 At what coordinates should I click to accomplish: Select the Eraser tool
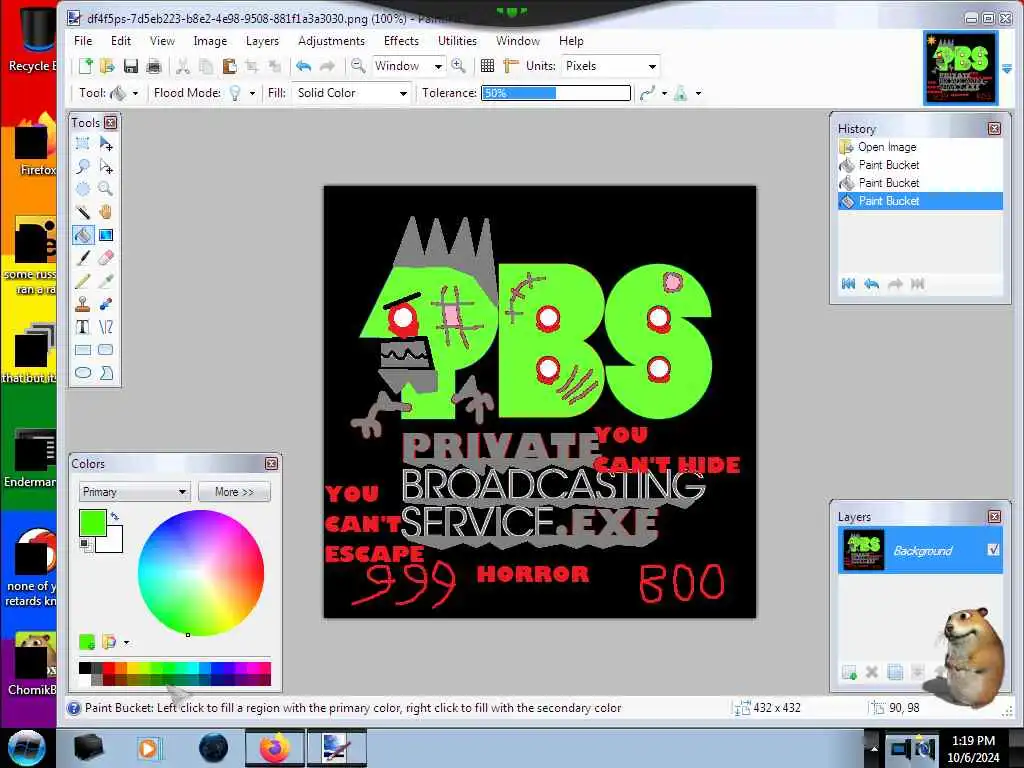(x=106, y=258)
